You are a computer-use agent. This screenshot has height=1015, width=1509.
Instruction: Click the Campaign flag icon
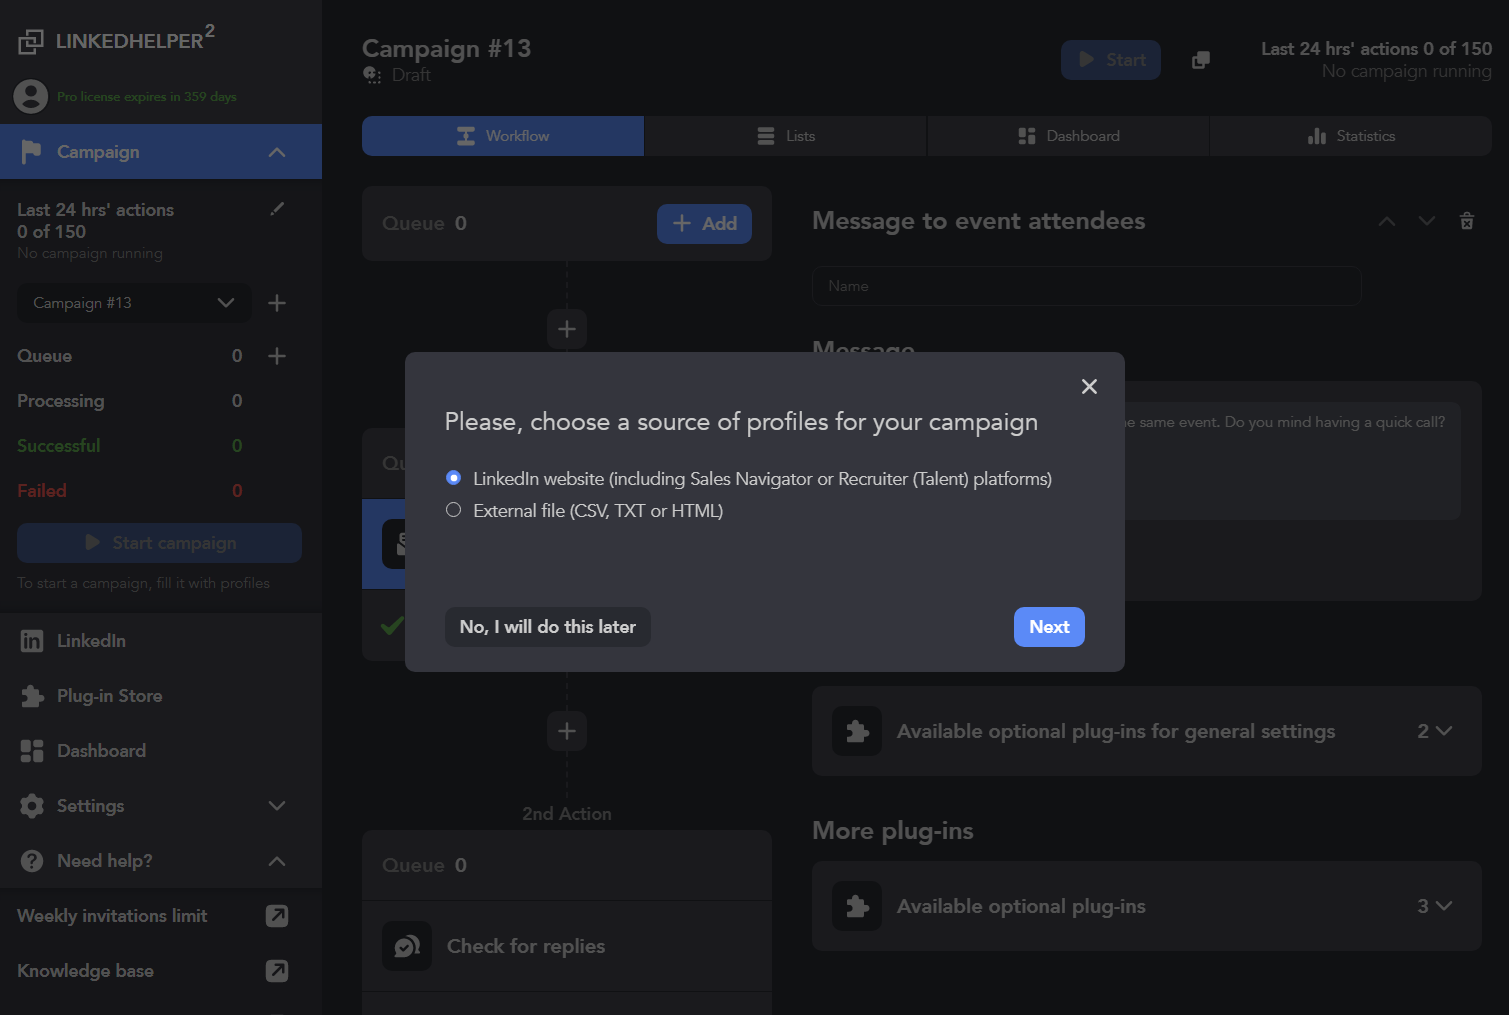[x=31, y=152]
